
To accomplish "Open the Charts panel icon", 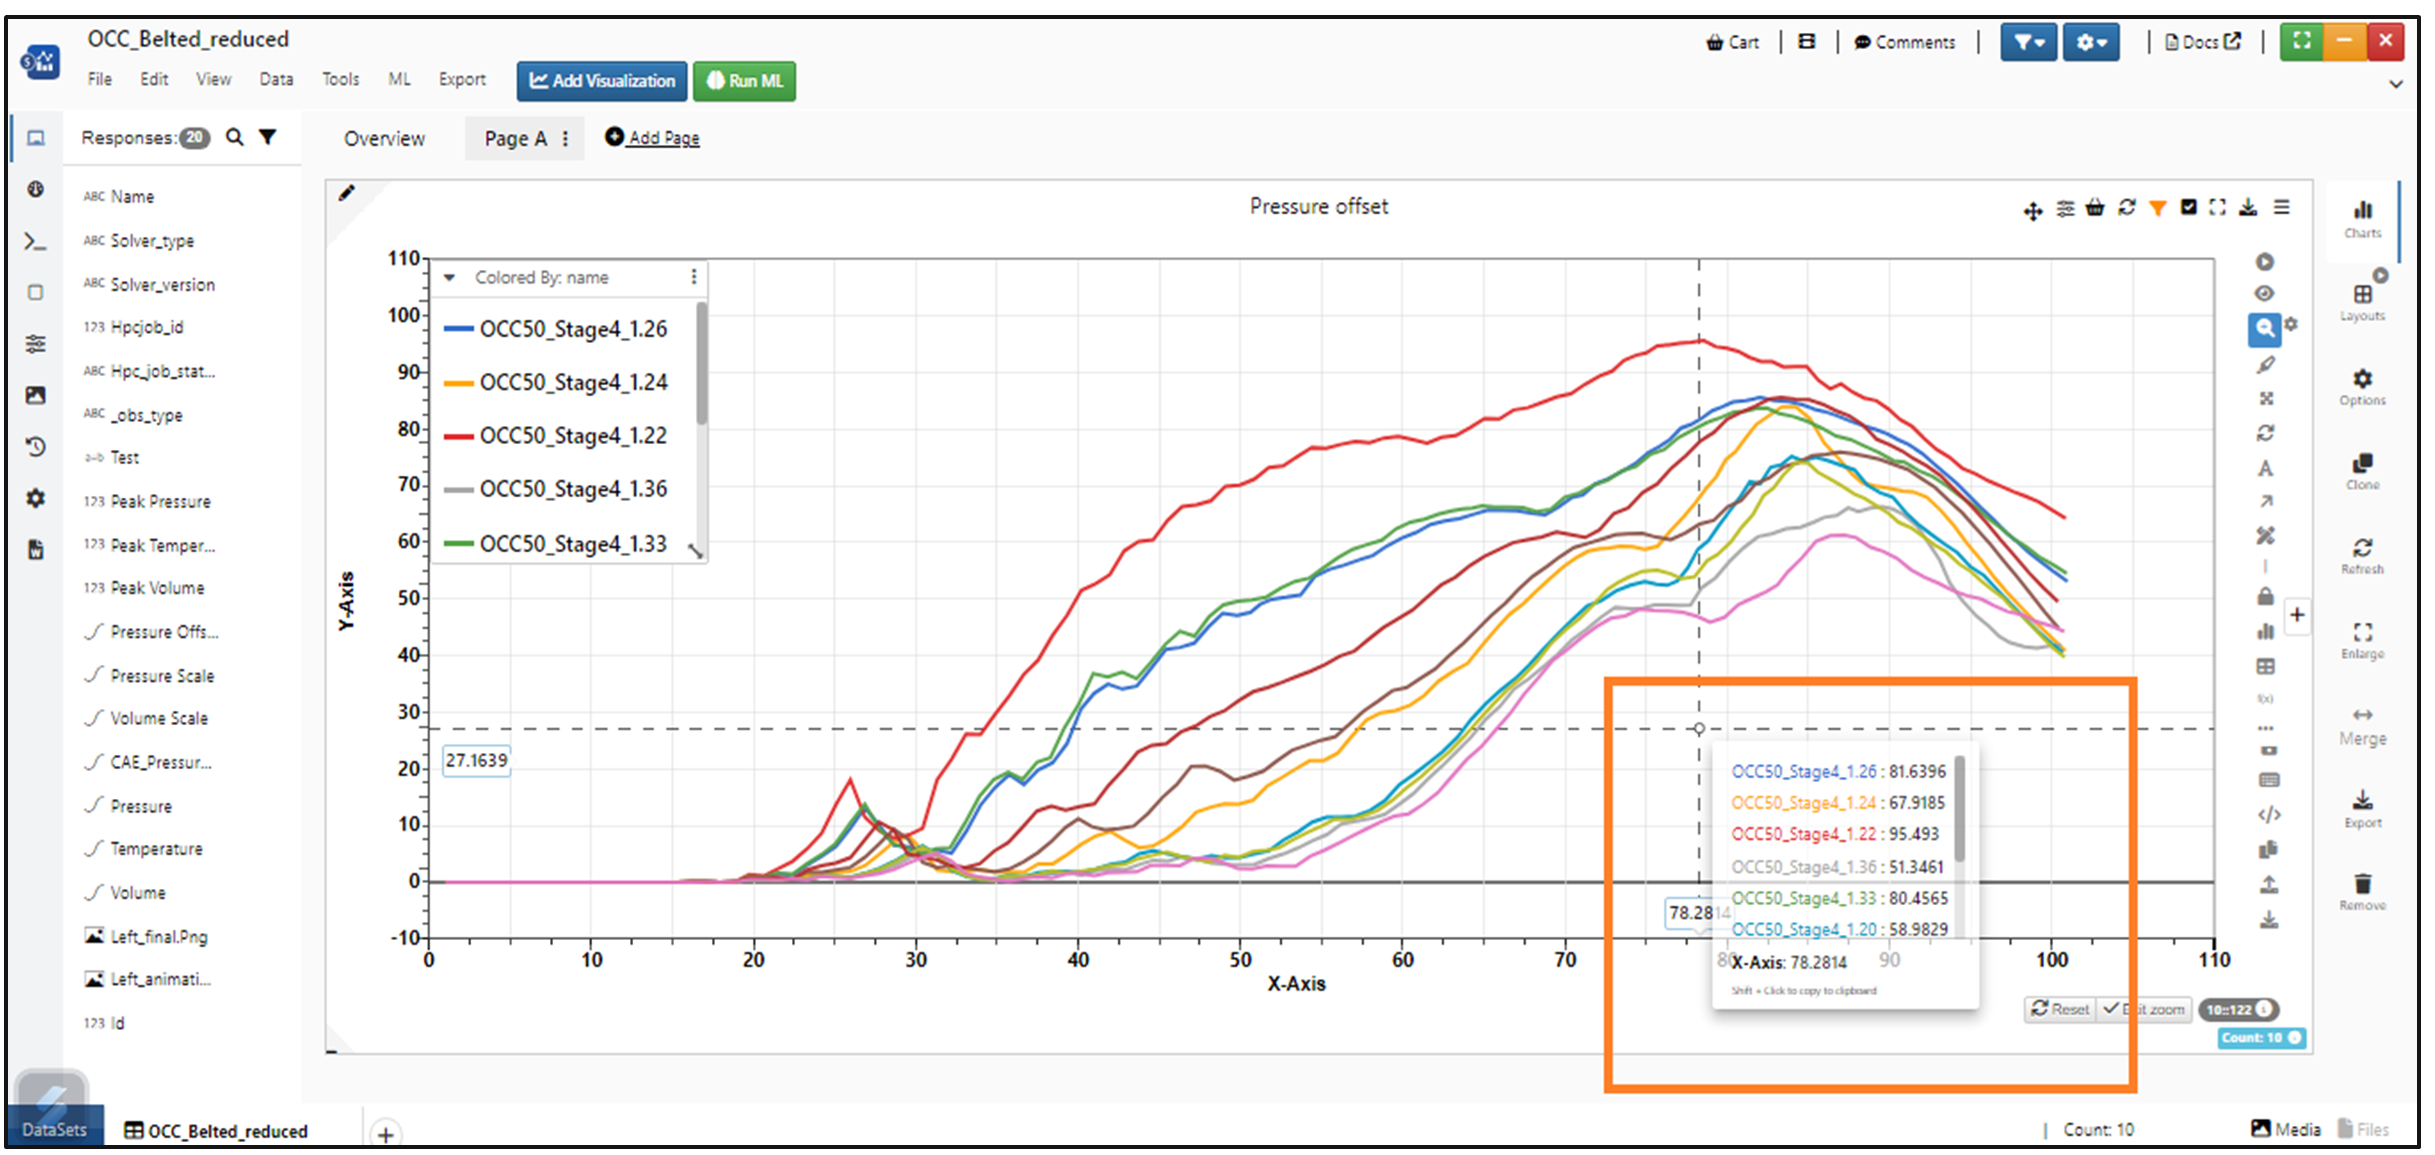I will point(2362,210).
